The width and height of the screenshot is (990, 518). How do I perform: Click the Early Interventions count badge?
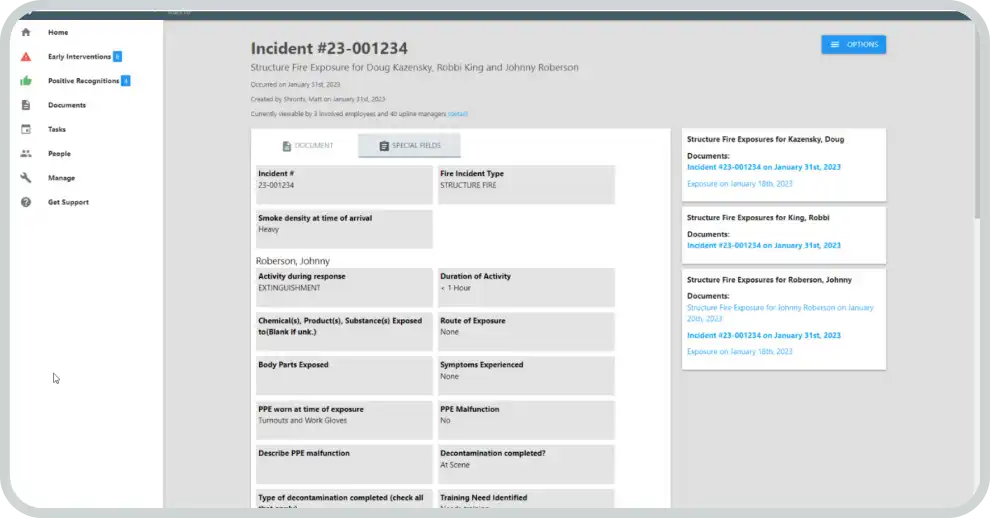point(117,57)
